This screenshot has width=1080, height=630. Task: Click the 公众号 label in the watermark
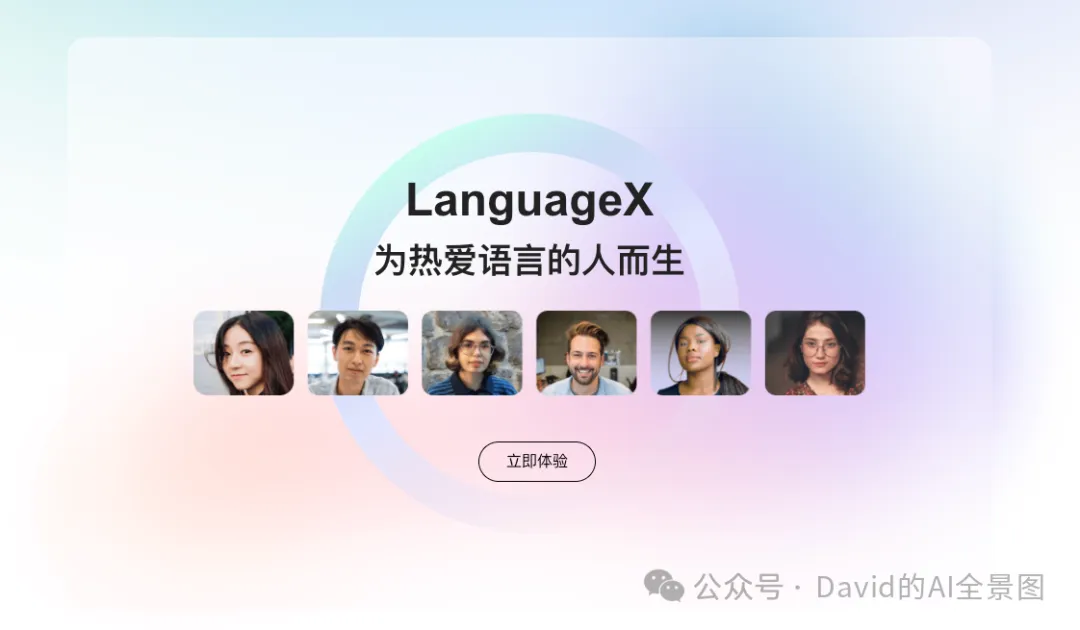pos(738,587)
